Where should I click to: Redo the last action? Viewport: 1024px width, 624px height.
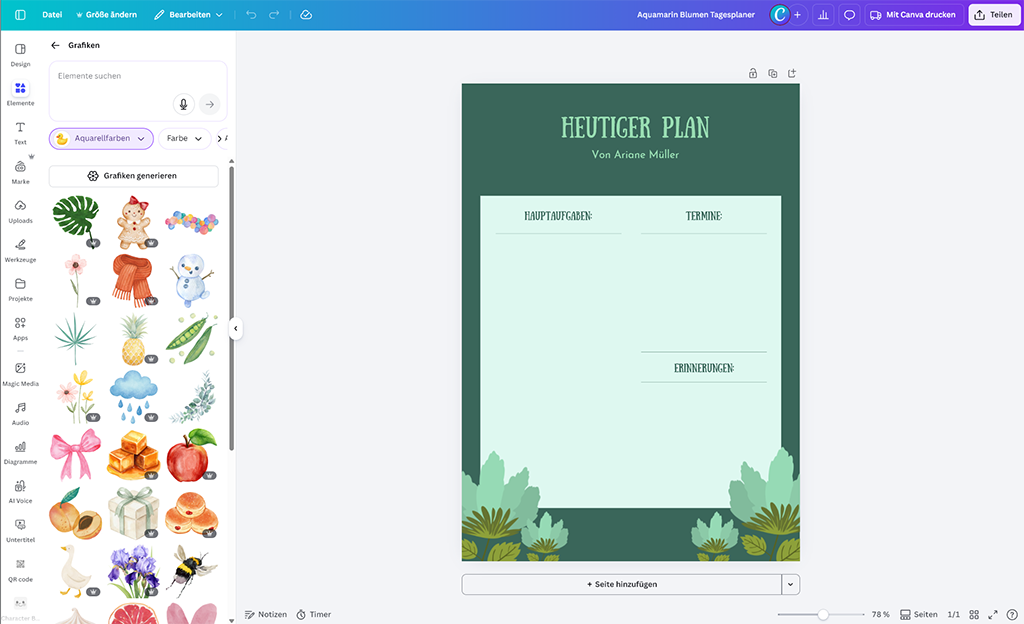[x=274, y=14]
